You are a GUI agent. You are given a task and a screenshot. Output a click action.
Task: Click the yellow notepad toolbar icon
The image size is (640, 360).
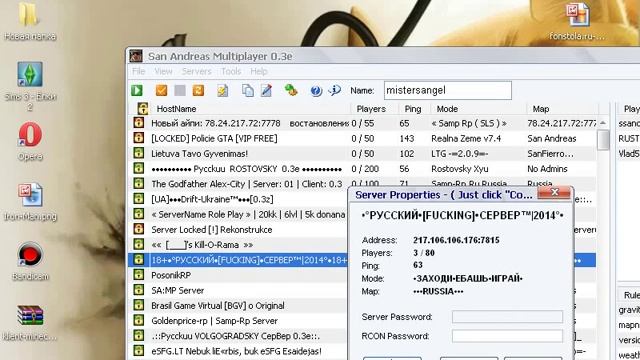[223, 90]
